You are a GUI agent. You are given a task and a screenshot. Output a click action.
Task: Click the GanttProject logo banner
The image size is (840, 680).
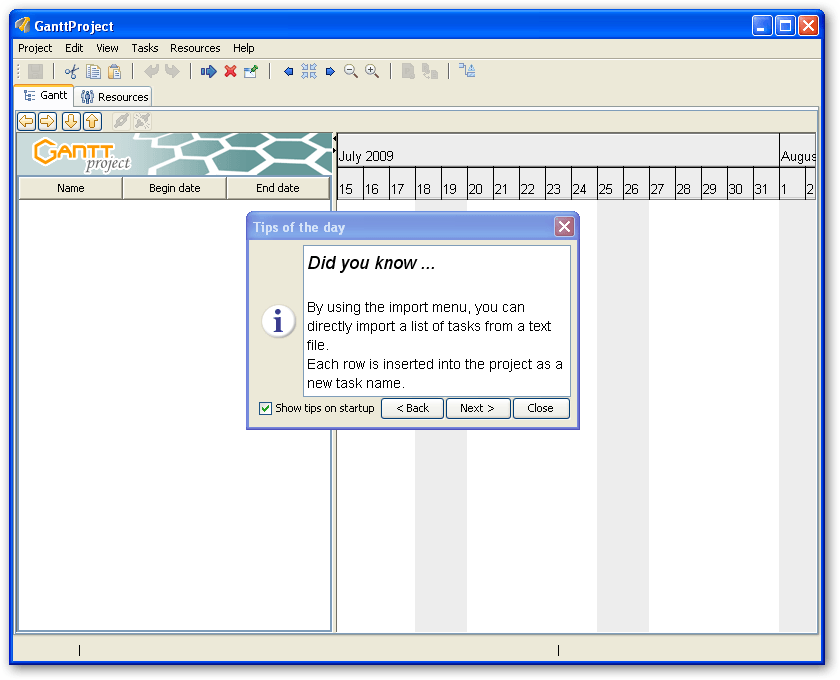click(x=175, y=154)
